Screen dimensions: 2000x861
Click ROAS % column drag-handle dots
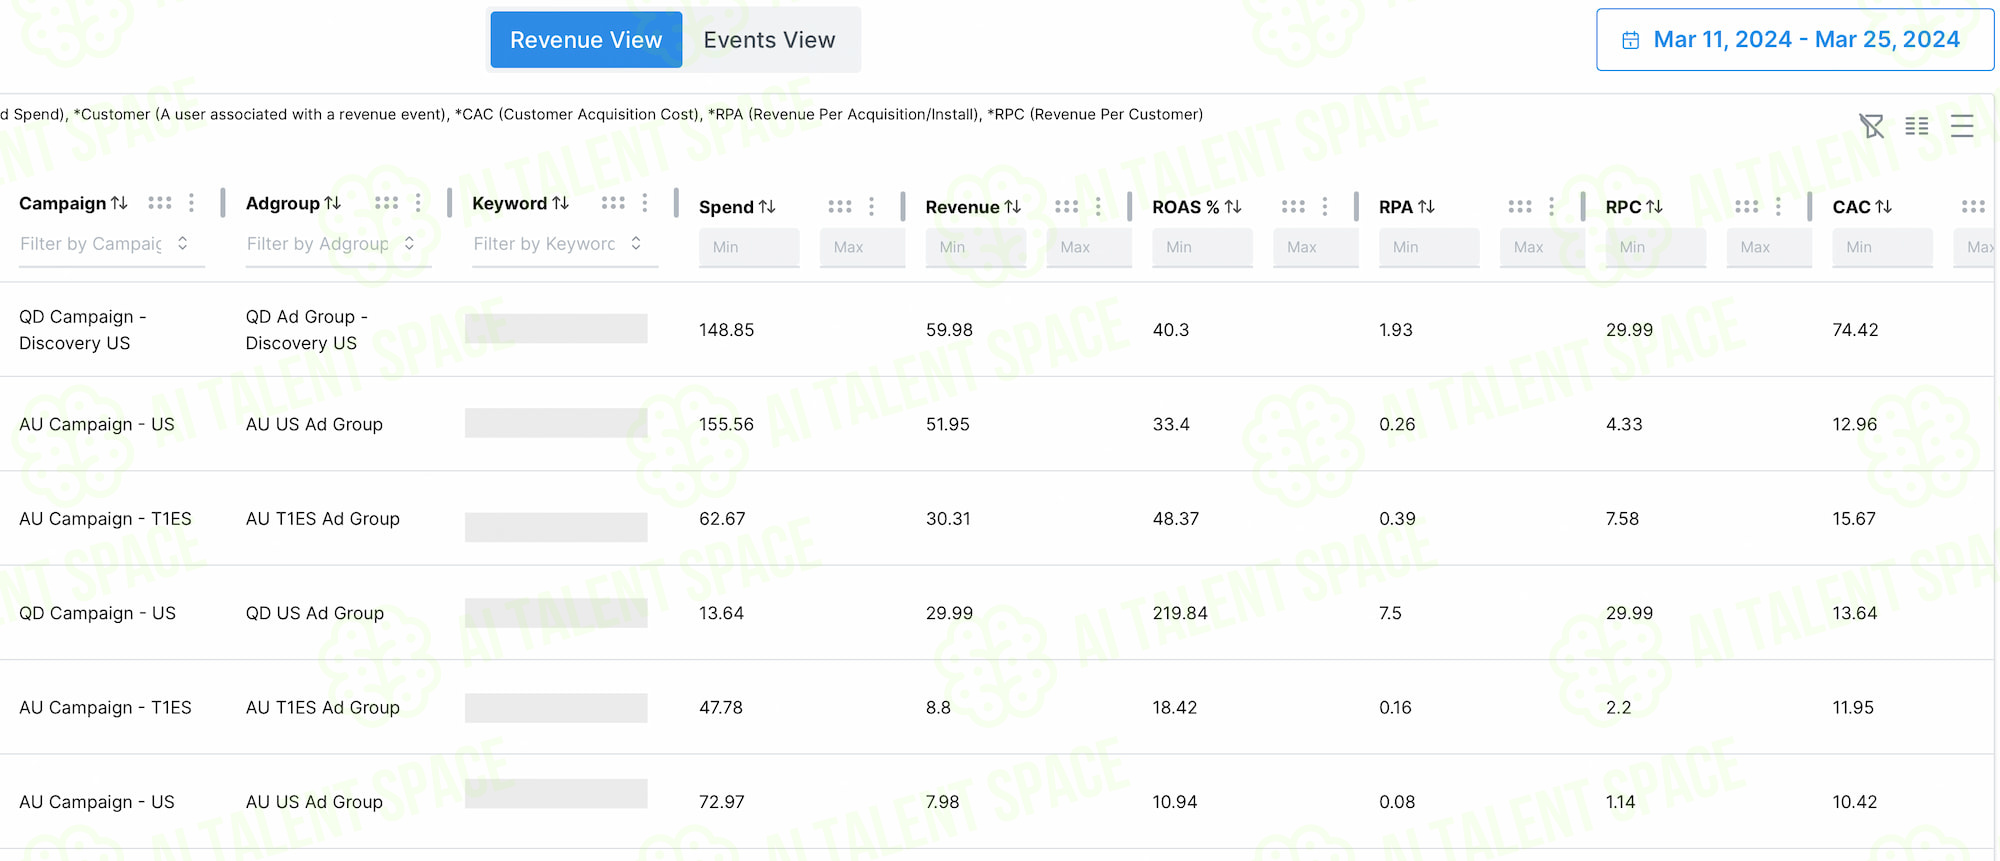(x=1293, y=206)
